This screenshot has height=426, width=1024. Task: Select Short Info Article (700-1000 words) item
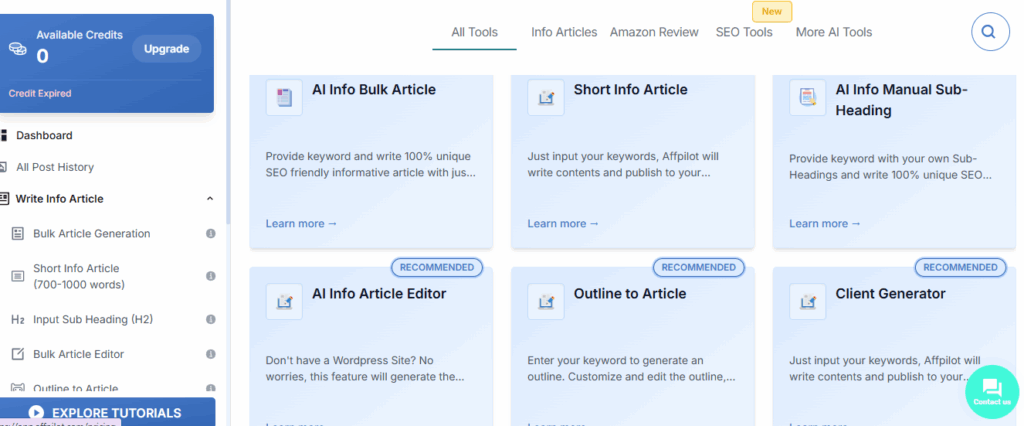(x=78, y=276)
